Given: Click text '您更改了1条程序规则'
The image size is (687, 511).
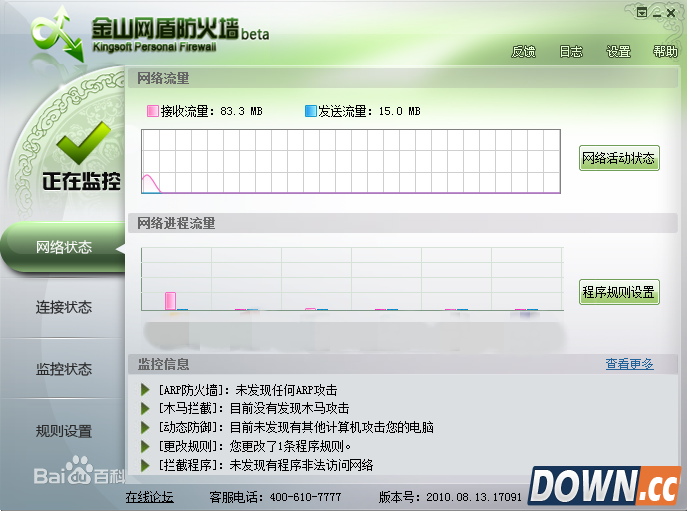Looking at the screenshot, I should pyautogui.click(x=287, y=446).
